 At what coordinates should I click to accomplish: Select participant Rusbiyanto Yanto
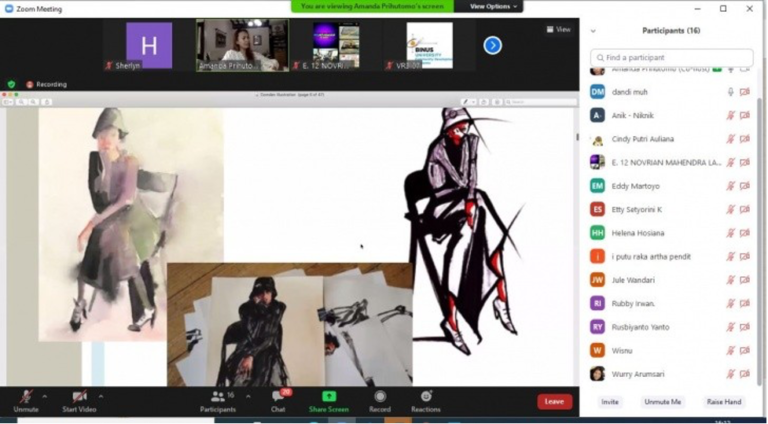tap(671, 327)
